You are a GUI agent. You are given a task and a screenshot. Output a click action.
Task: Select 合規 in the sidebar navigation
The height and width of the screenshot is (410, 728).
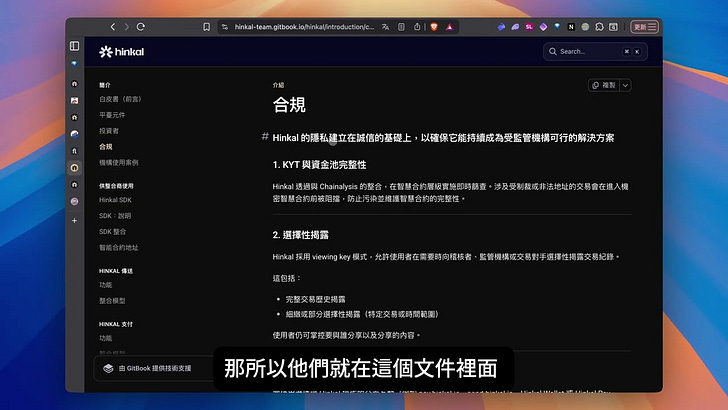[x=105, y=146]
